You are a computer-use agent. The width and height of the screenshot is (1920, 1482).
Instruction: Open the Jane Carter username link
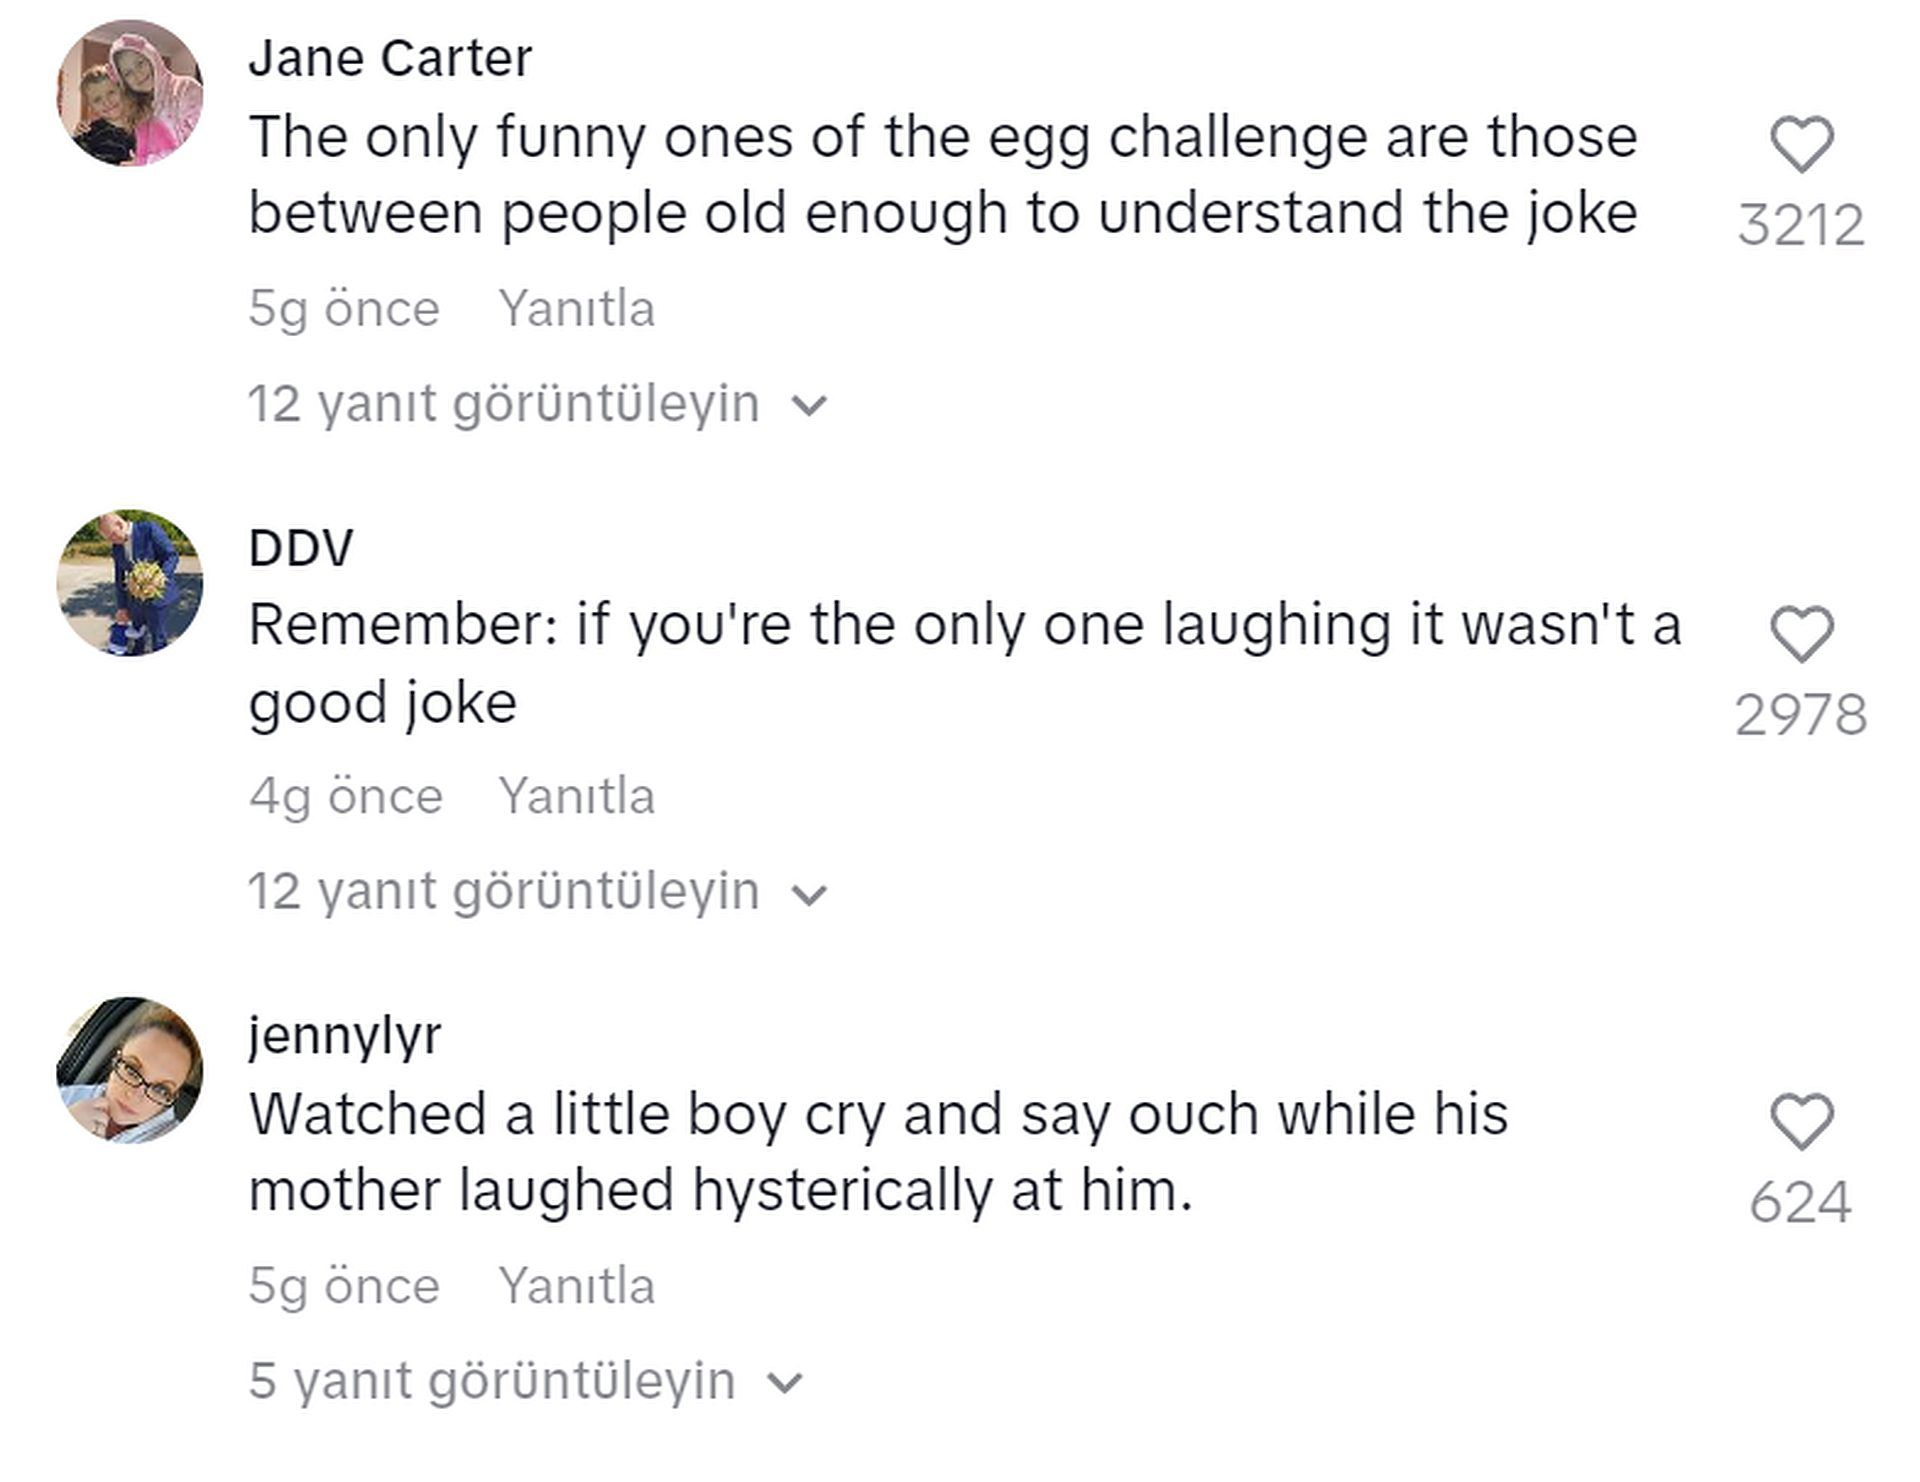click(390, 58)
